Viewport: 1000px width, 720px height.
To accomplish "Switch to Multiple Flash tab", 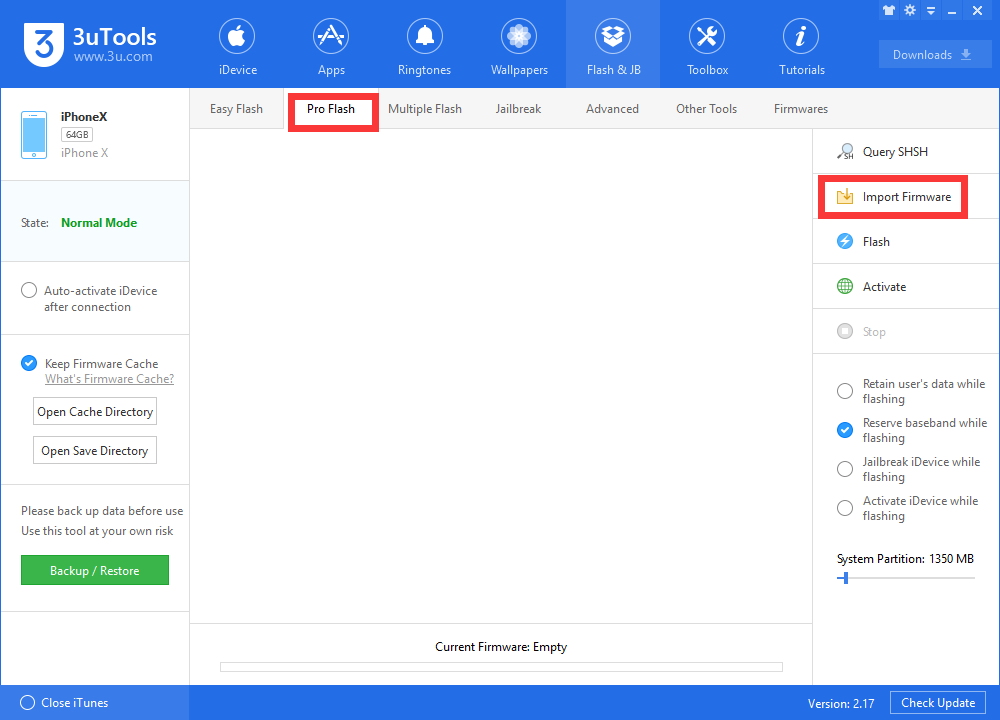I will [x=425, y=109].
